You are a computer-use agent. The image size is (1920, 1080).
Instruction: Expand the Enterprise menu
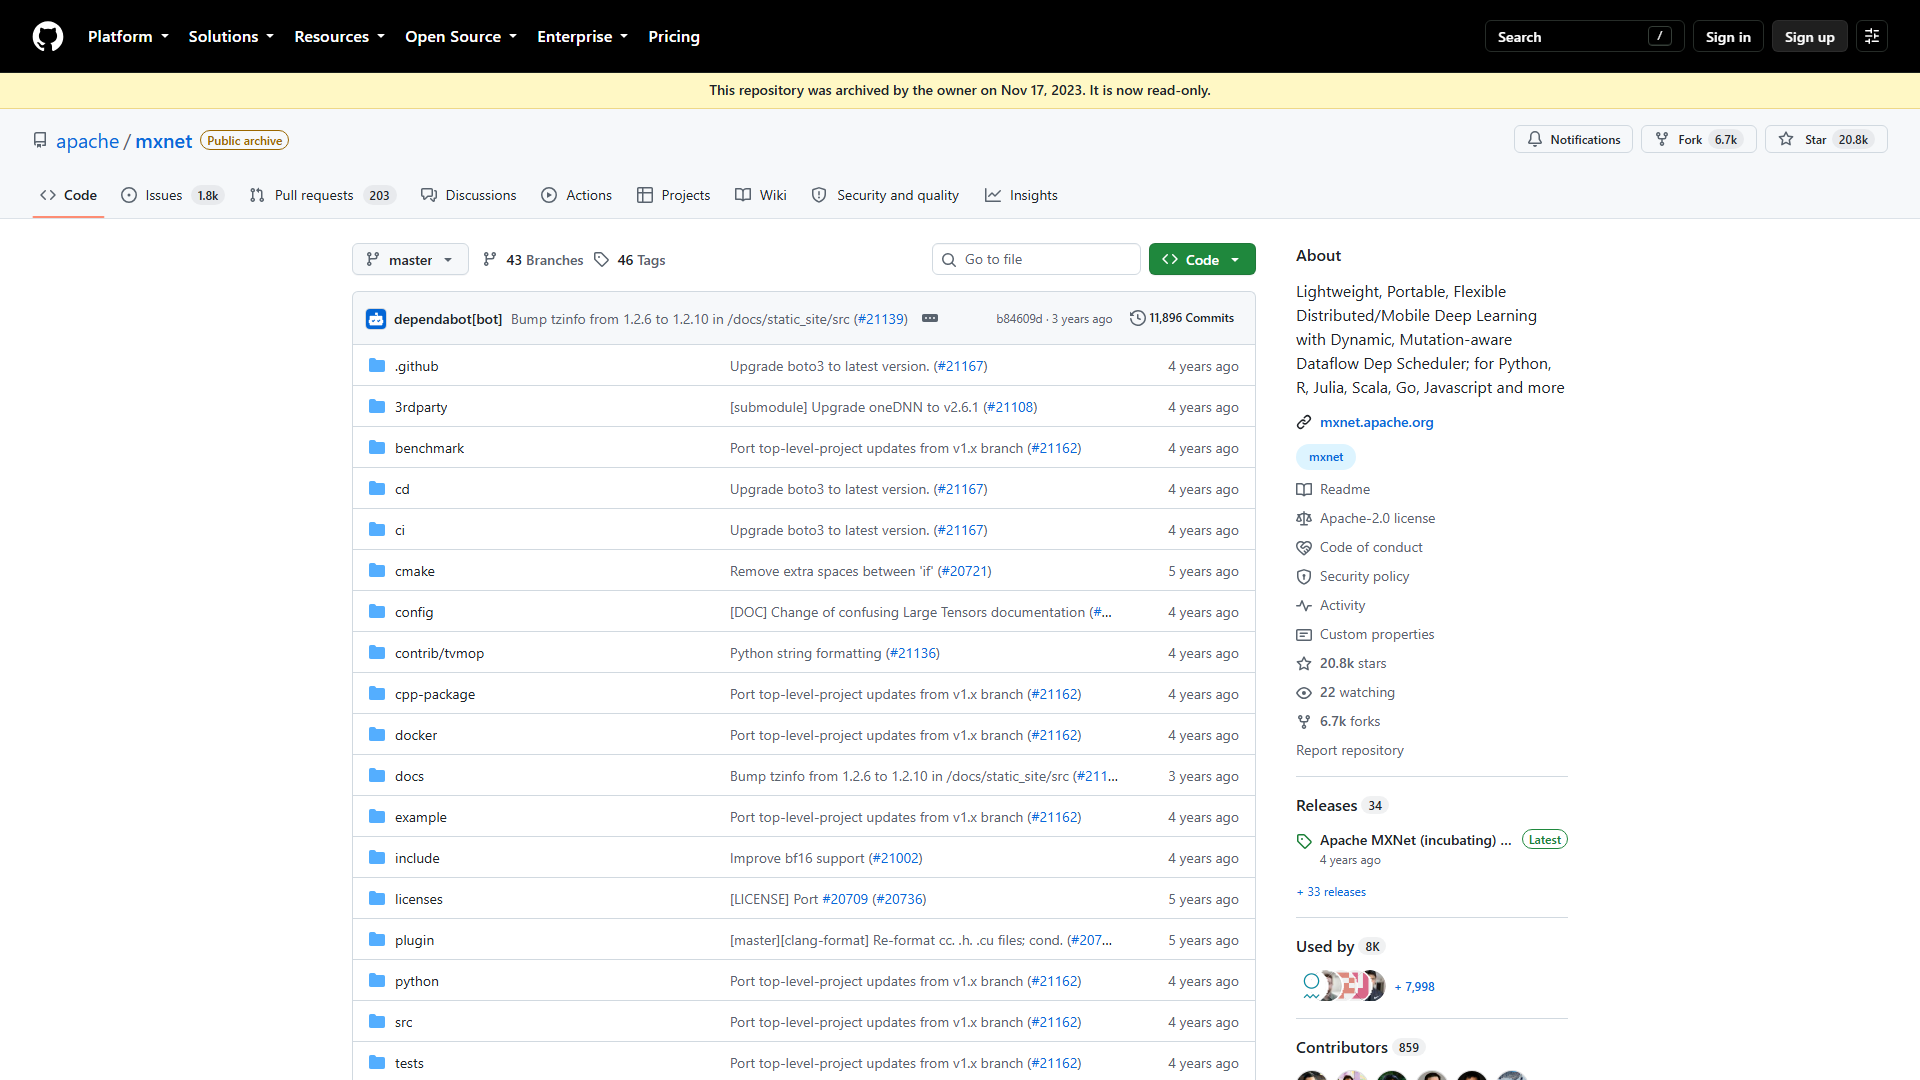[x=582, y=37]
